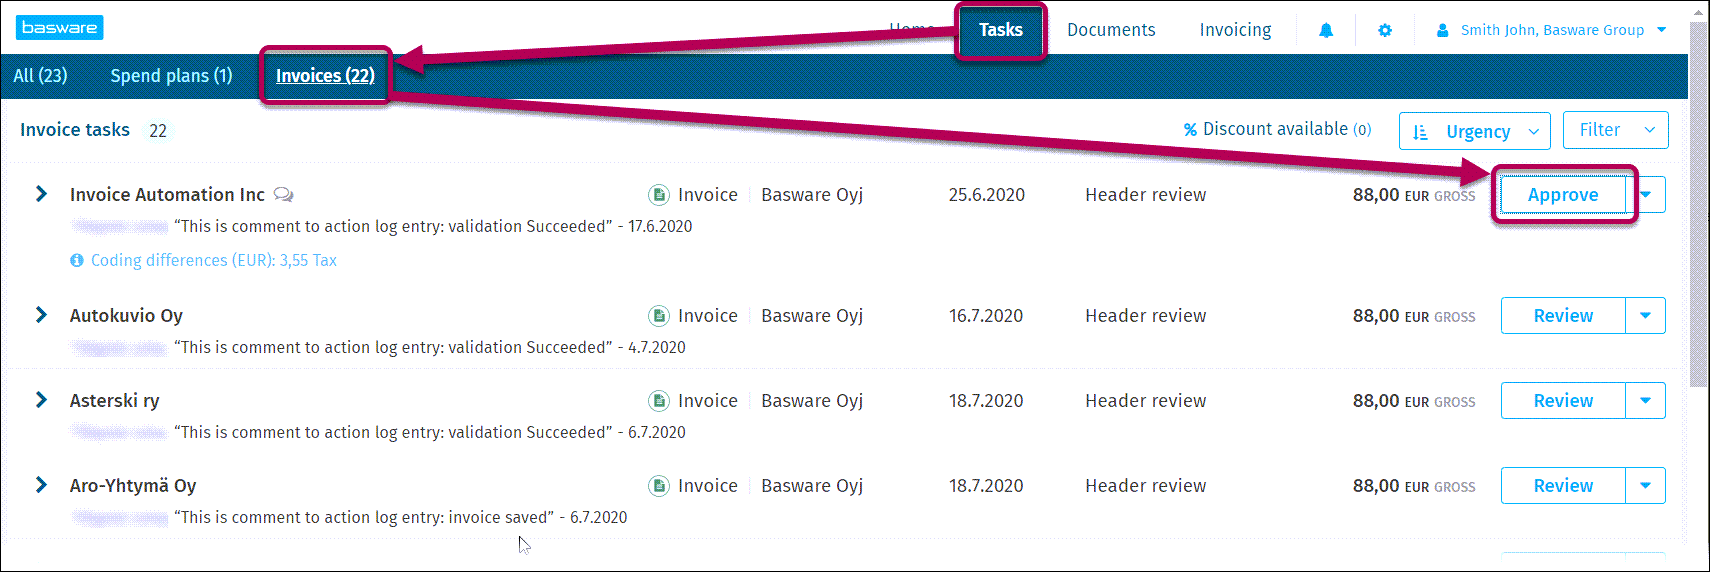Click the percent discount icon
Viewport: 1710px width, 572px height.
click(x=1190, y=130)
